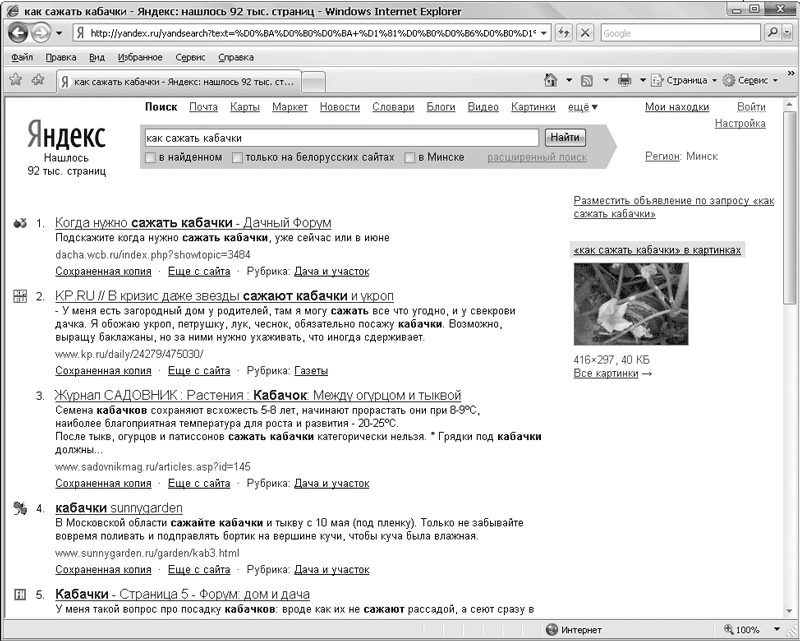Check 'только на белорусских сайтах' option
Viewport: 800px width, 641px height.
click(237, 158)
